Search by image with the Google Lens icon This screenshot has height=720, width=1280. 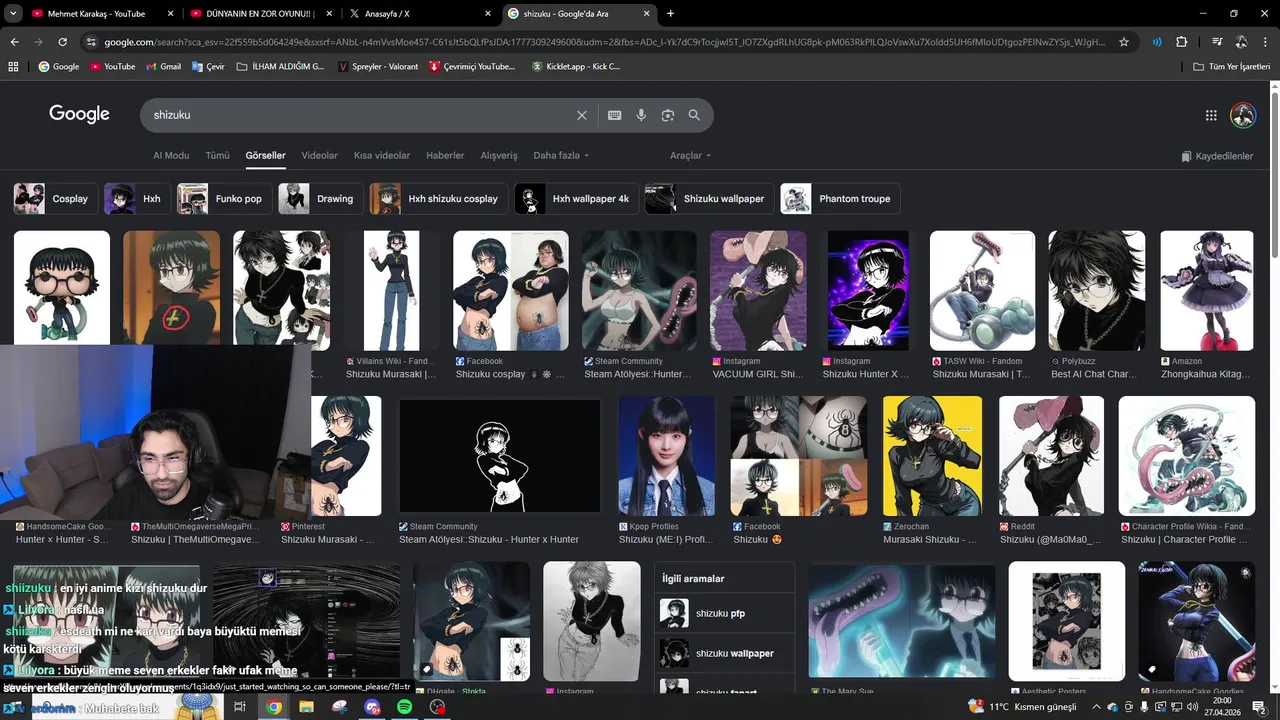(668, 115)
